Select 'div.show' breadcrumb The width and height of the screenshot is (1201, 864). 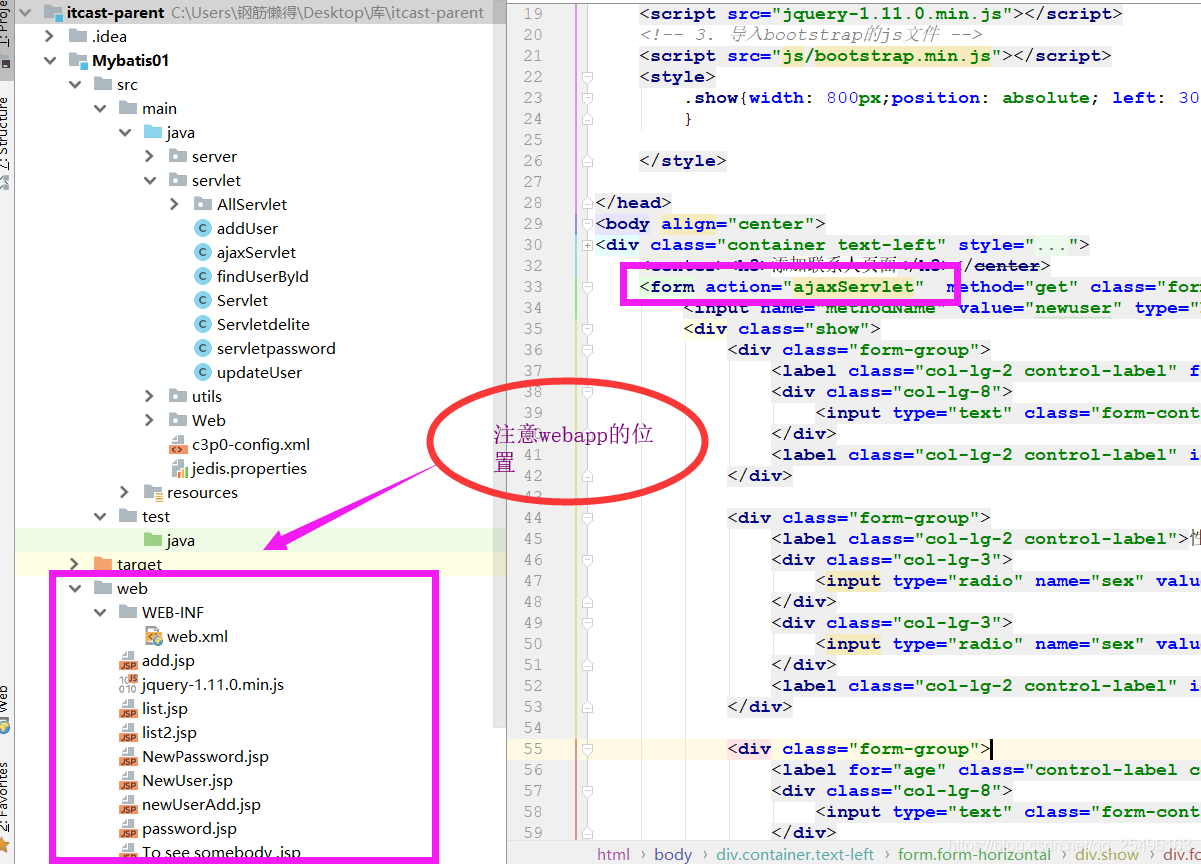pos(1106,854)
